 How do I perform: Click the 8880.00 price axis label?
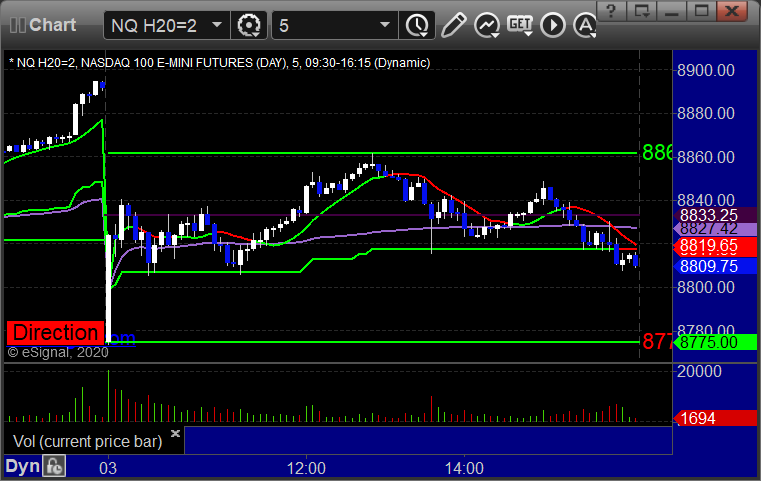pos(706,114)
